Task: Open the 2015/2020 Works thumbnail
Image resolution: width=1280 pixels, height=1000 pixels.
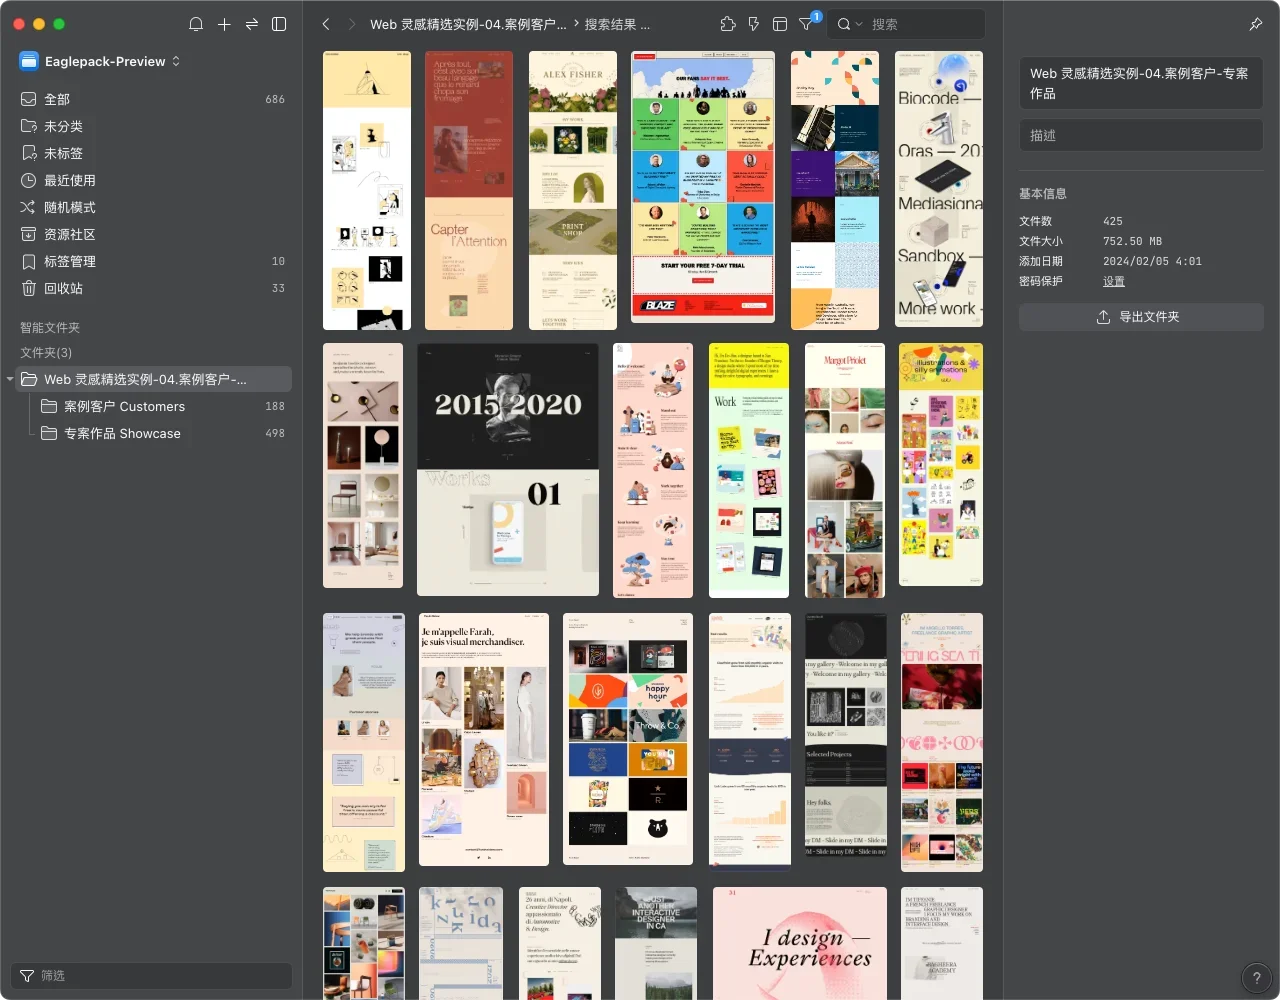Action: tap(508, 469)
